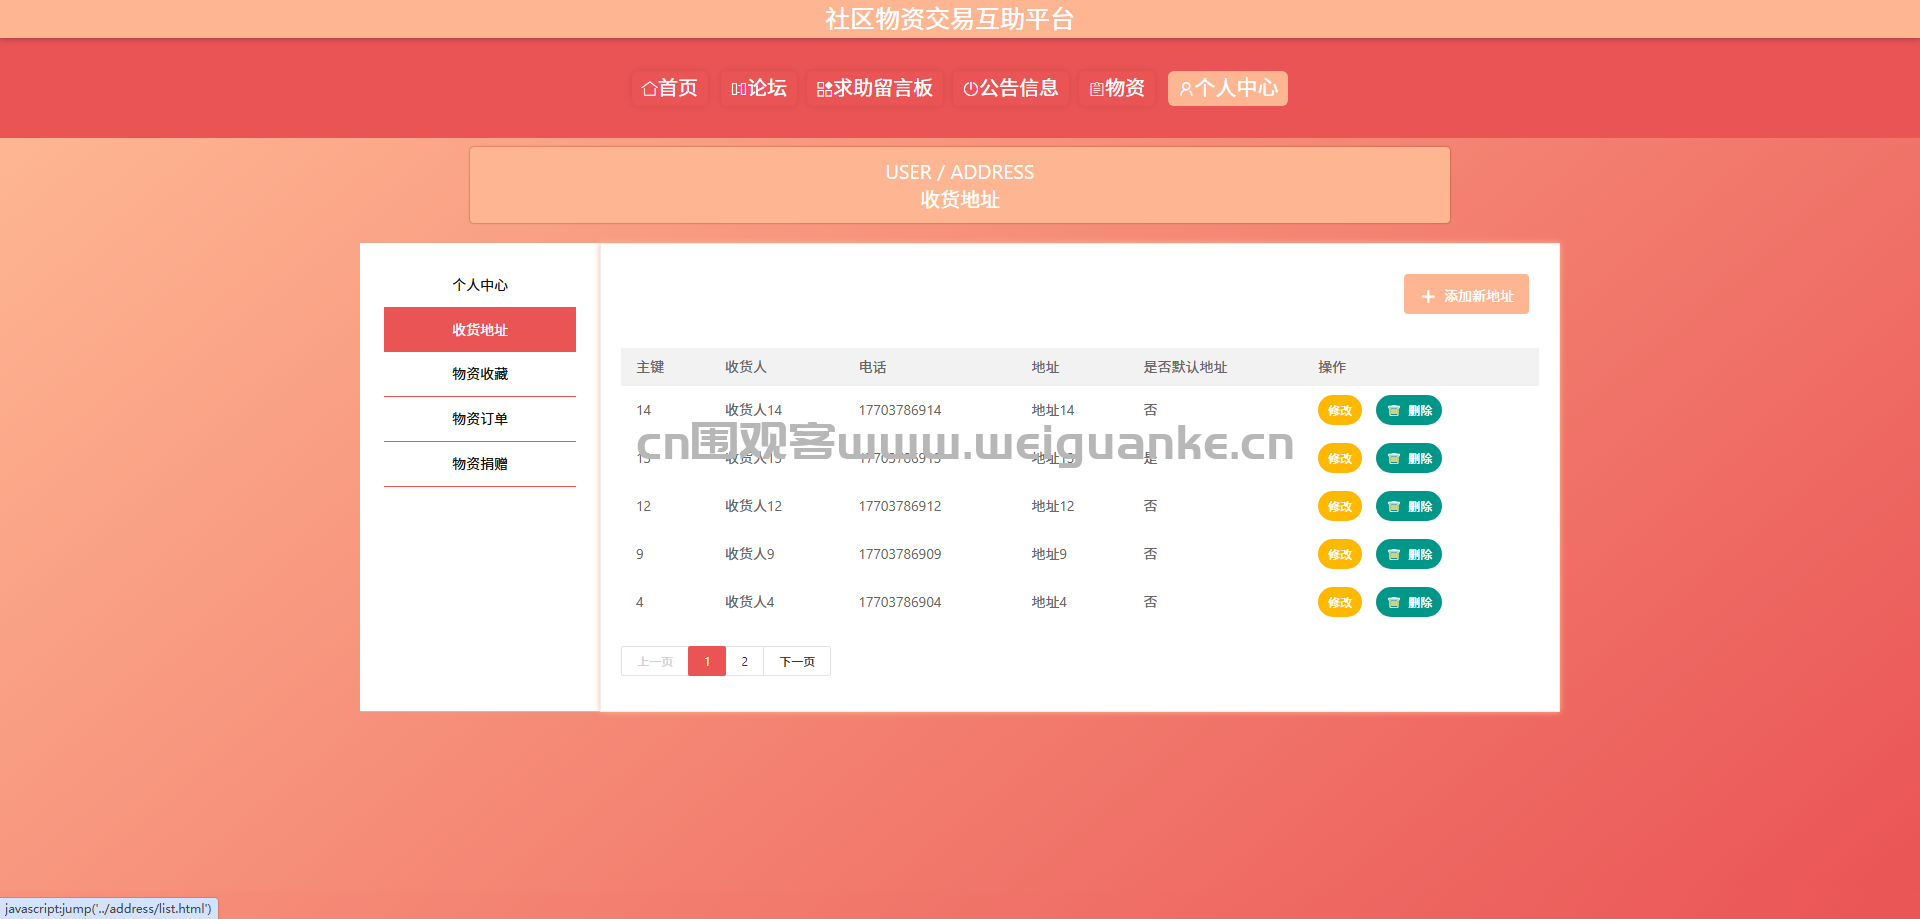Go to page 2 of addresses
The width and height of the screenshot is (1920, 919).
[744, 661]
